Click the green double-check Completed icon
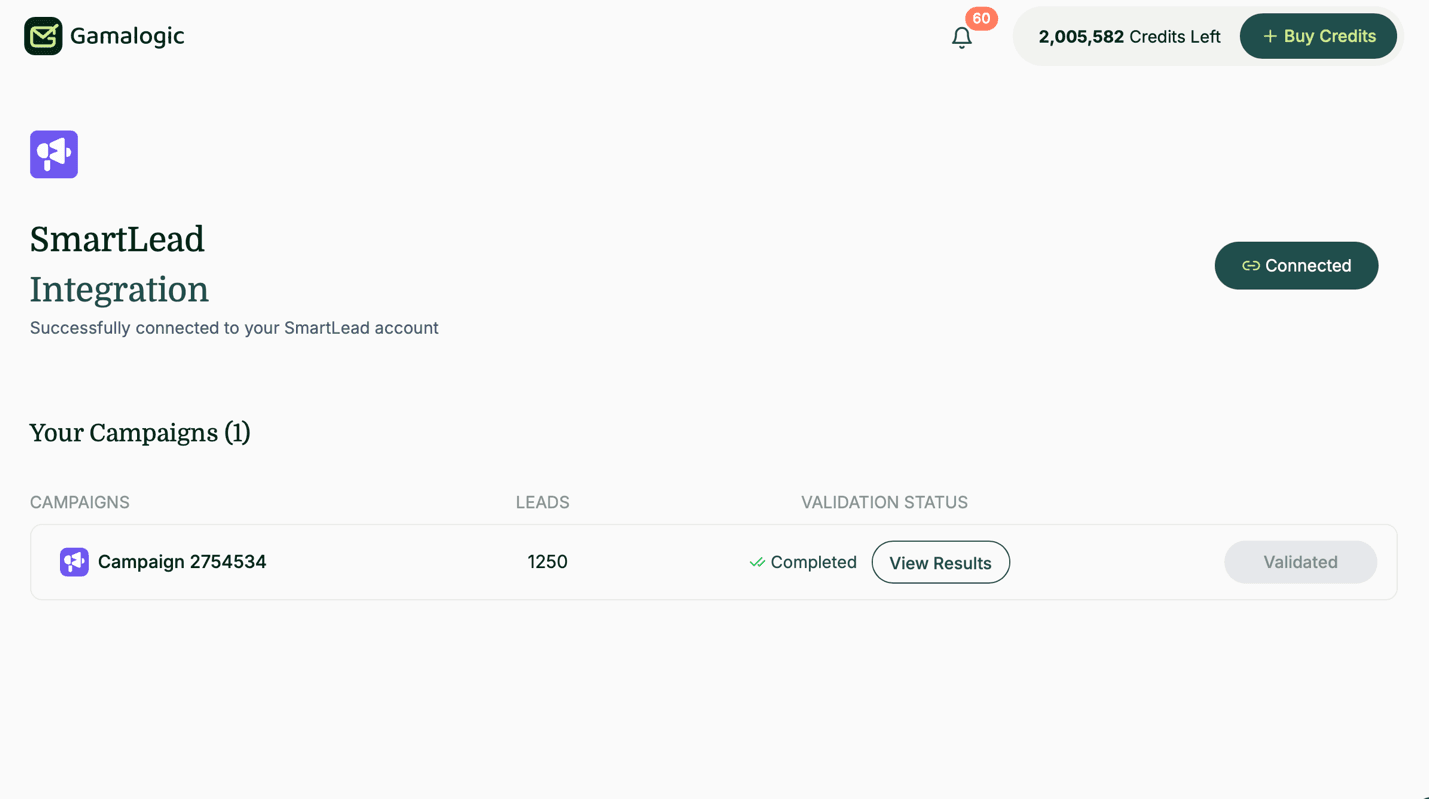Image resolution: width=1429 pixels, height=799 pixels. 757,562
